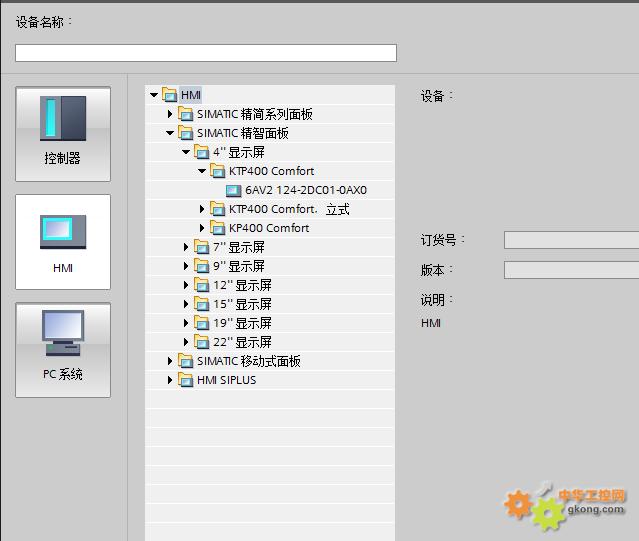The image size is (639, 541).
Task: Select the KP400 Comfort tree label
Action: pyautogui.click(x=269, y=228)
